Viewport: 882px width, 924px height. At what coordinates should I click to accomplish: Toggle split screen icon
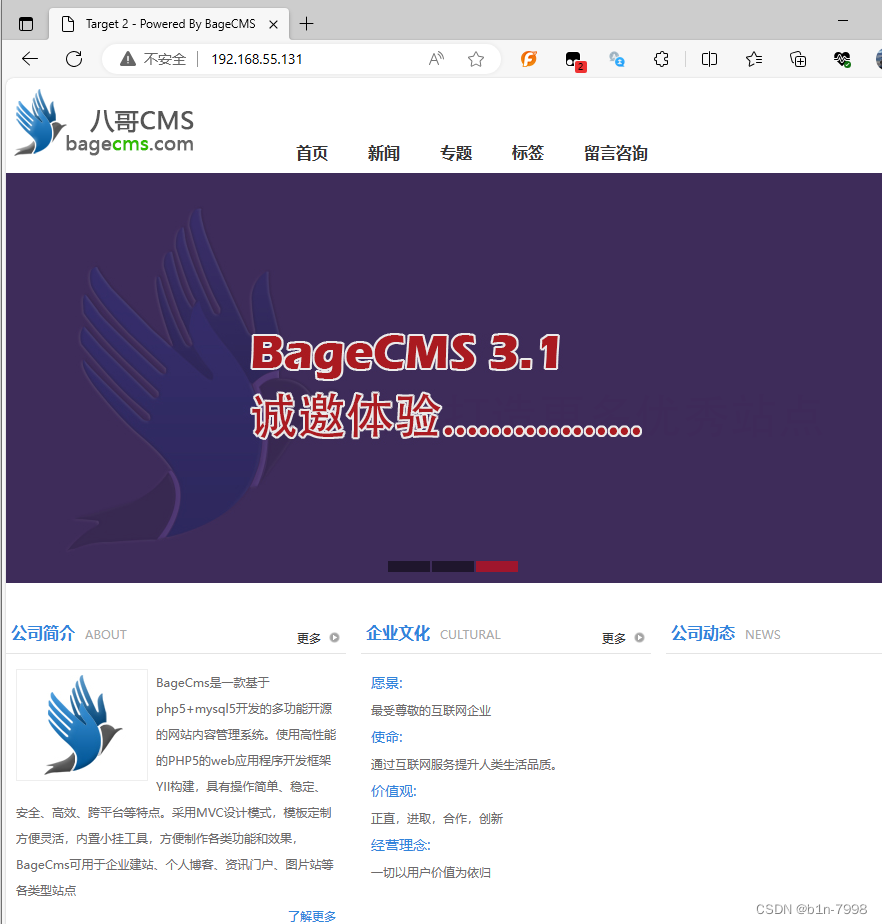[x=709, y=59]
